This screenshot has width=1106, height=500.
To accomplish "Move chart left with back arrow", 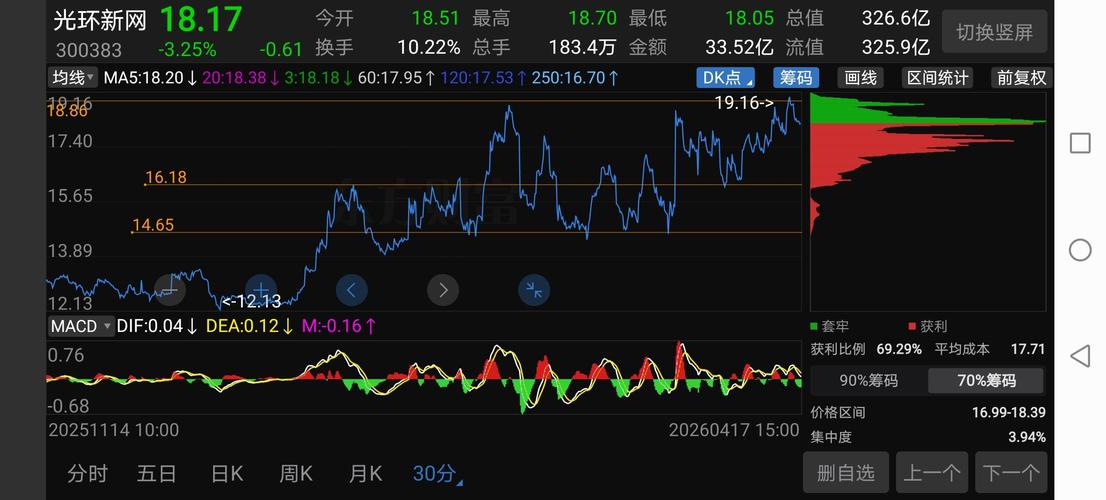I will click(x=352, y=289).
